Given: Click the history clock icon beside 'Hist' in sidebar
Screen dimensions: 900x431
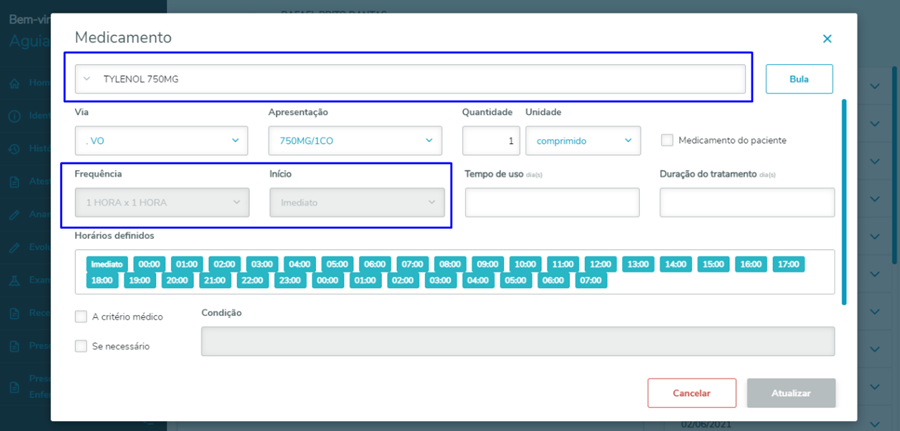Looking at the screenshot, I should (14, 149).
